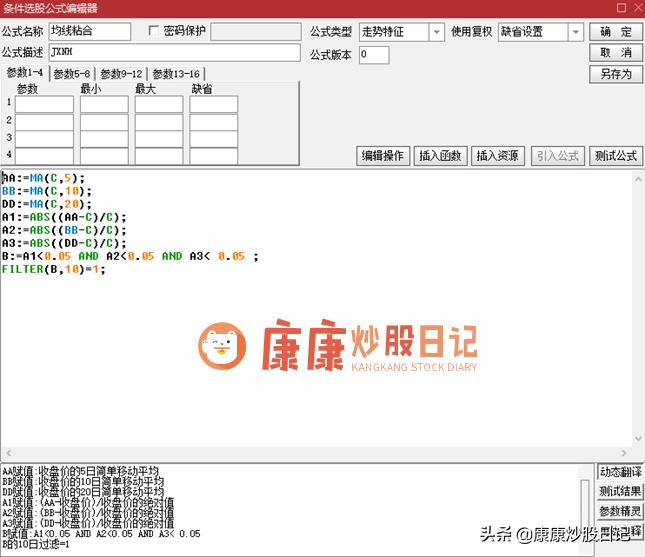Screen dimensions: 645x557
Task: Click the 公式描述 input field
Action: (174, 52)
